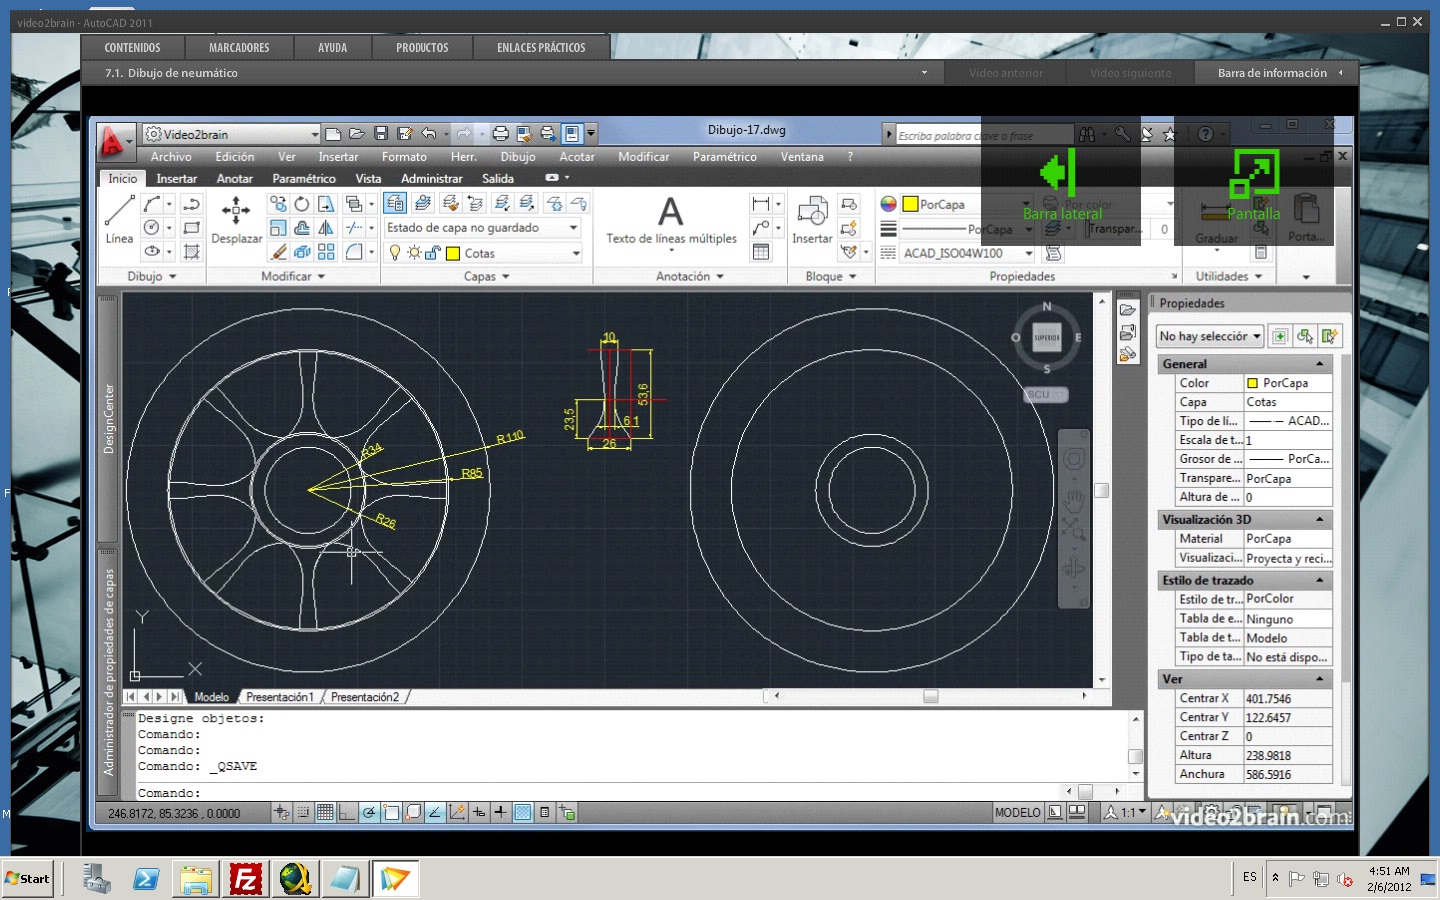Toggle polar tracking in status bar

tap(369, 813)
